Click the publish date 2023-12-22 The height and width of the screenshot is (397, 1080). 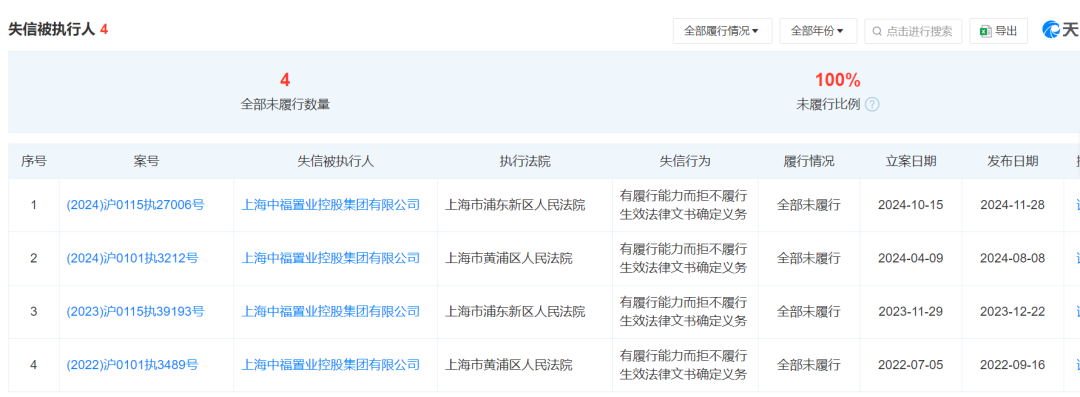(1012, 312)
